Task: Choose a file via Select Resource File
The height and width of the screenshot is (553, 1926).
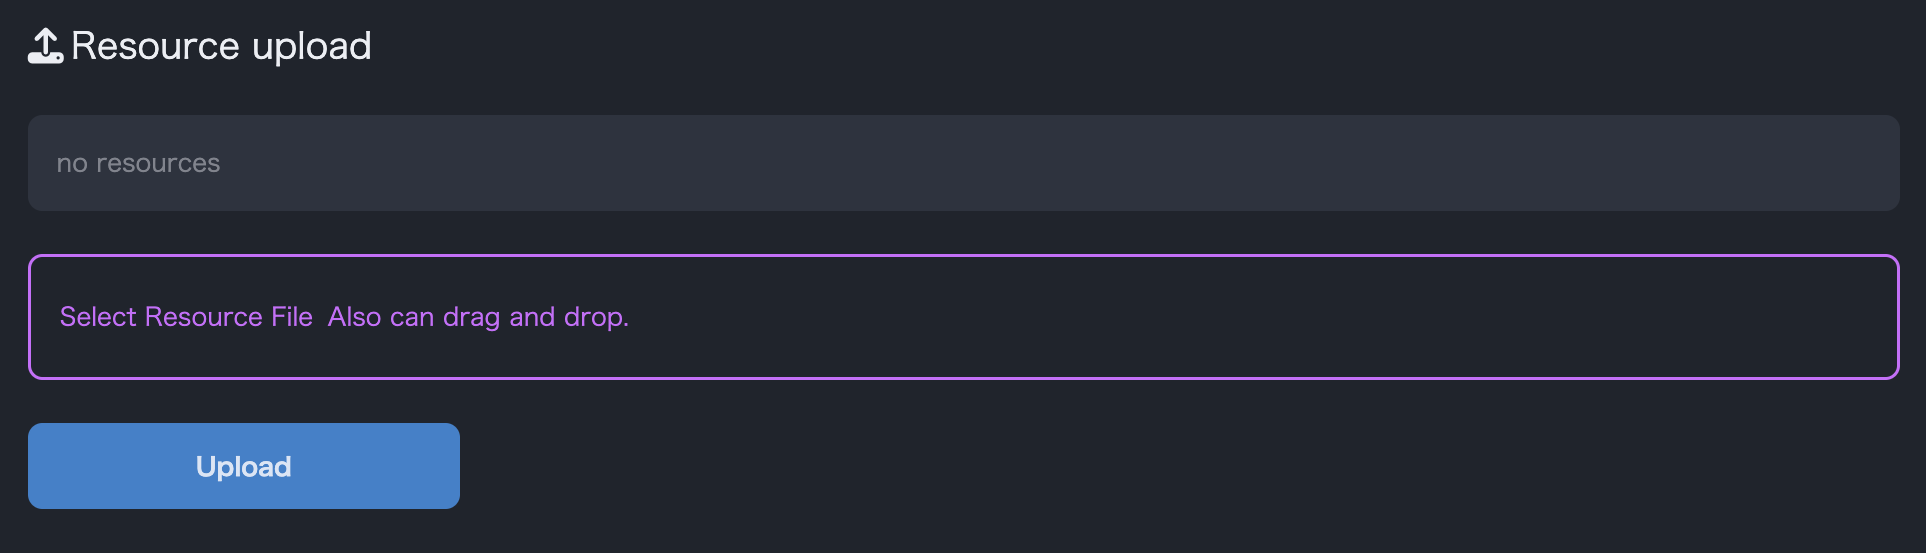Action: tap(186, 317)
